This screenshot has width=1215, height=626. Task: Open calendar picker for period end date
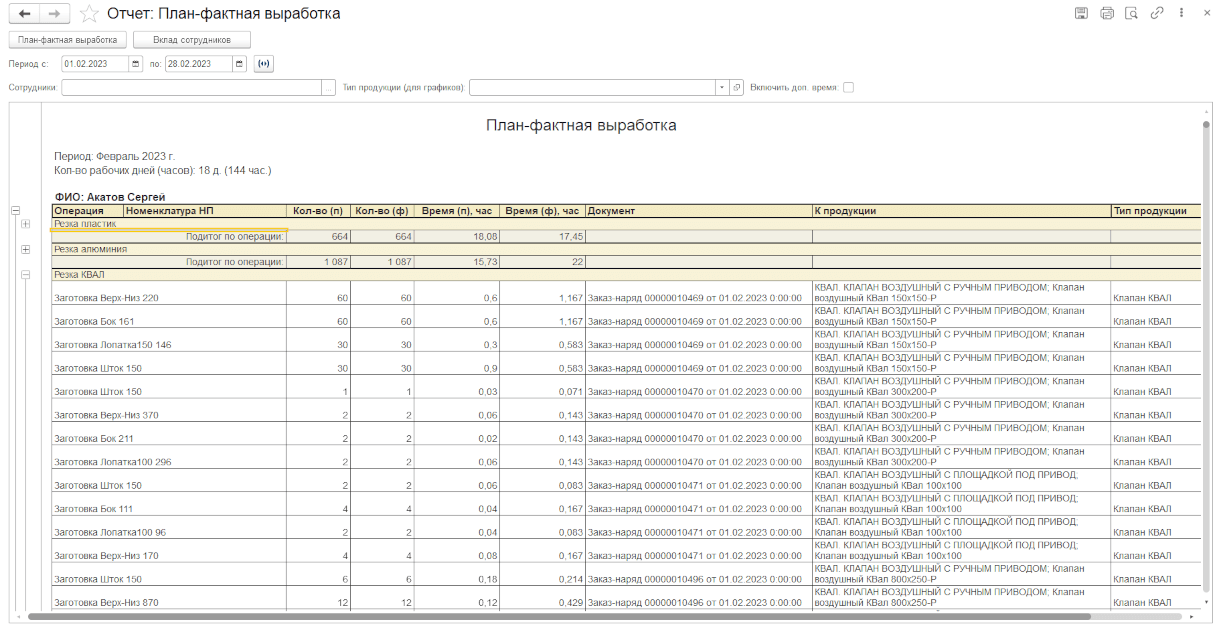click(x=239, y=64)
